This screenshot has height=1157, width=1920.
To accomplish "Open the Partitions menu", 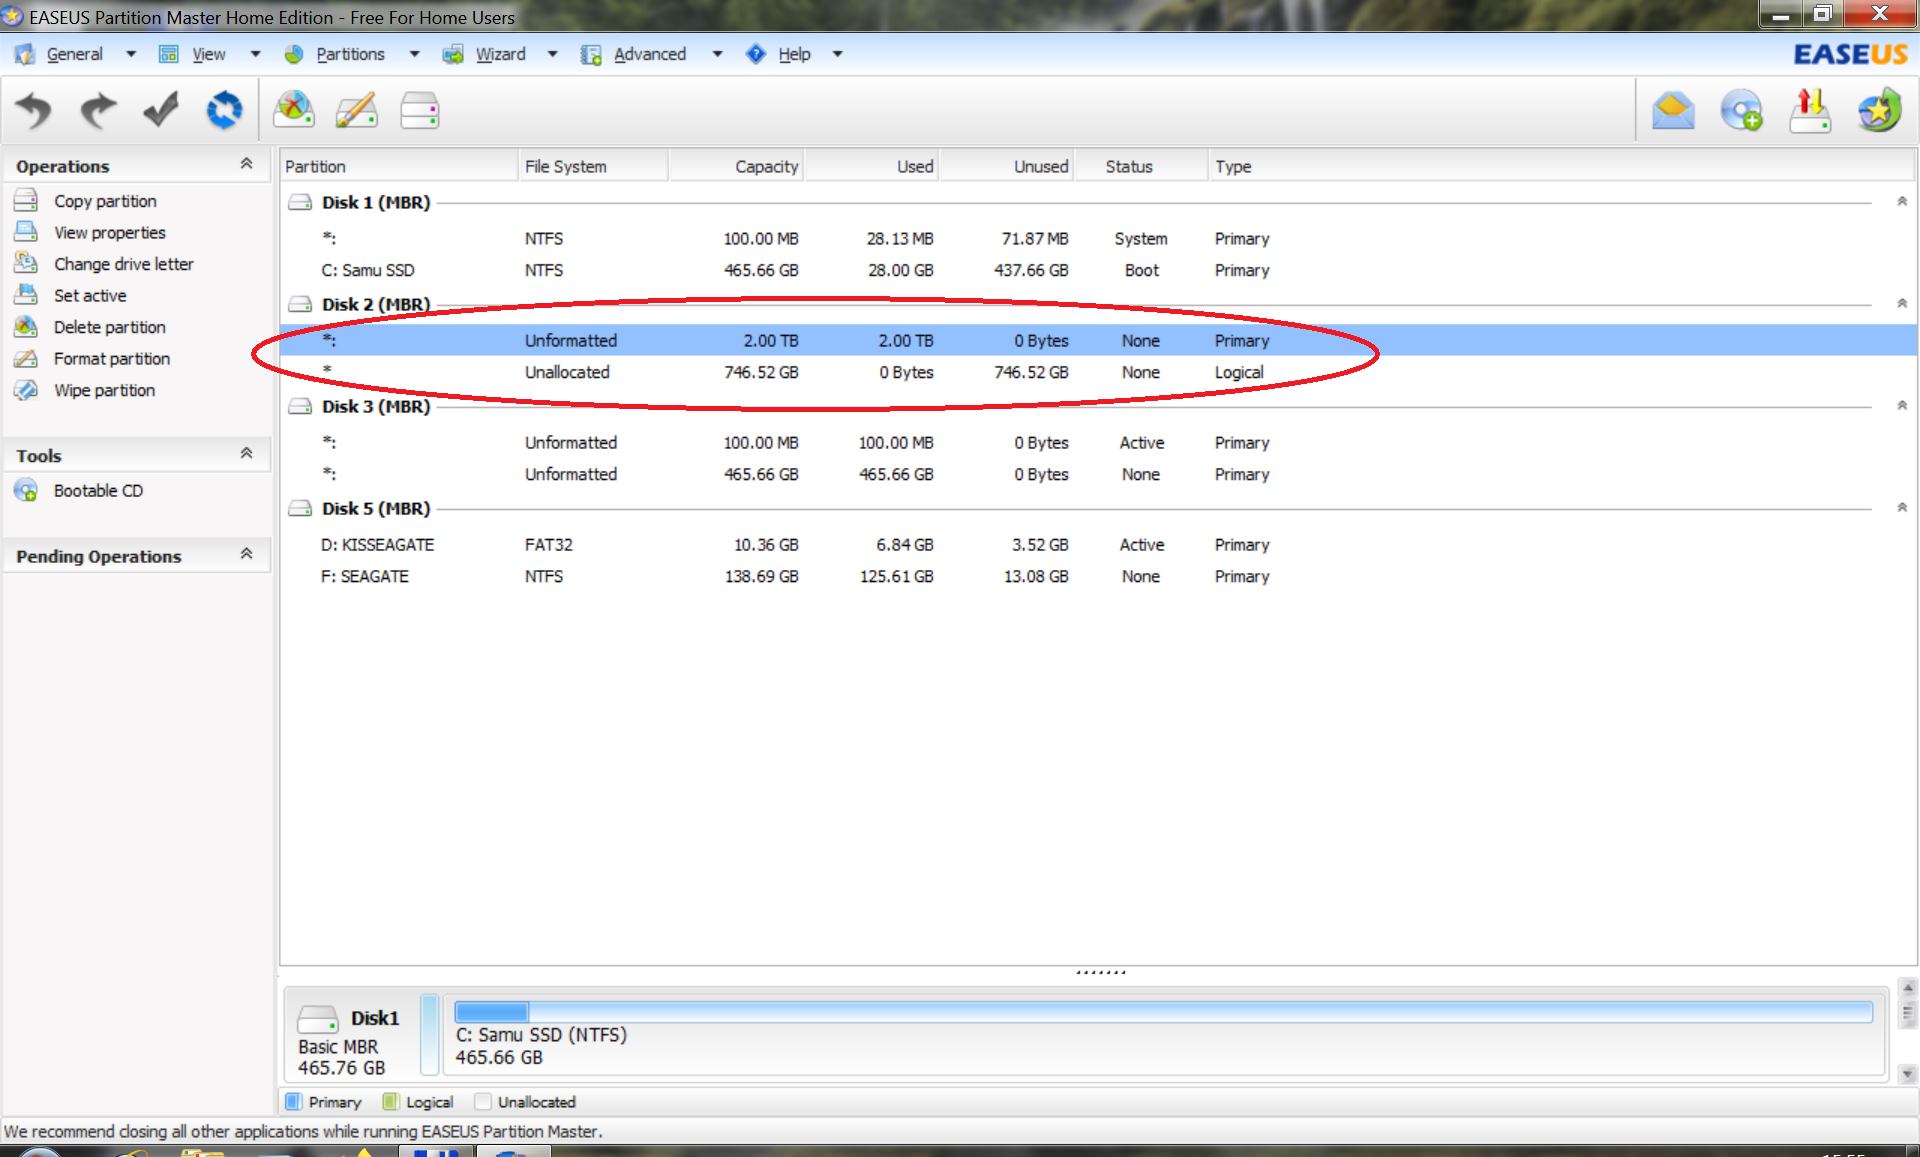I will (350, 54).
